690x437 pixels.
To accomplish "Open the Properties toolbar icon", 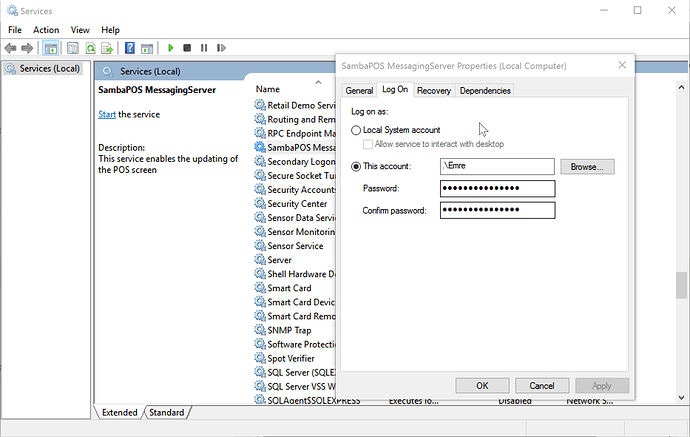I will tap(73, 48).
